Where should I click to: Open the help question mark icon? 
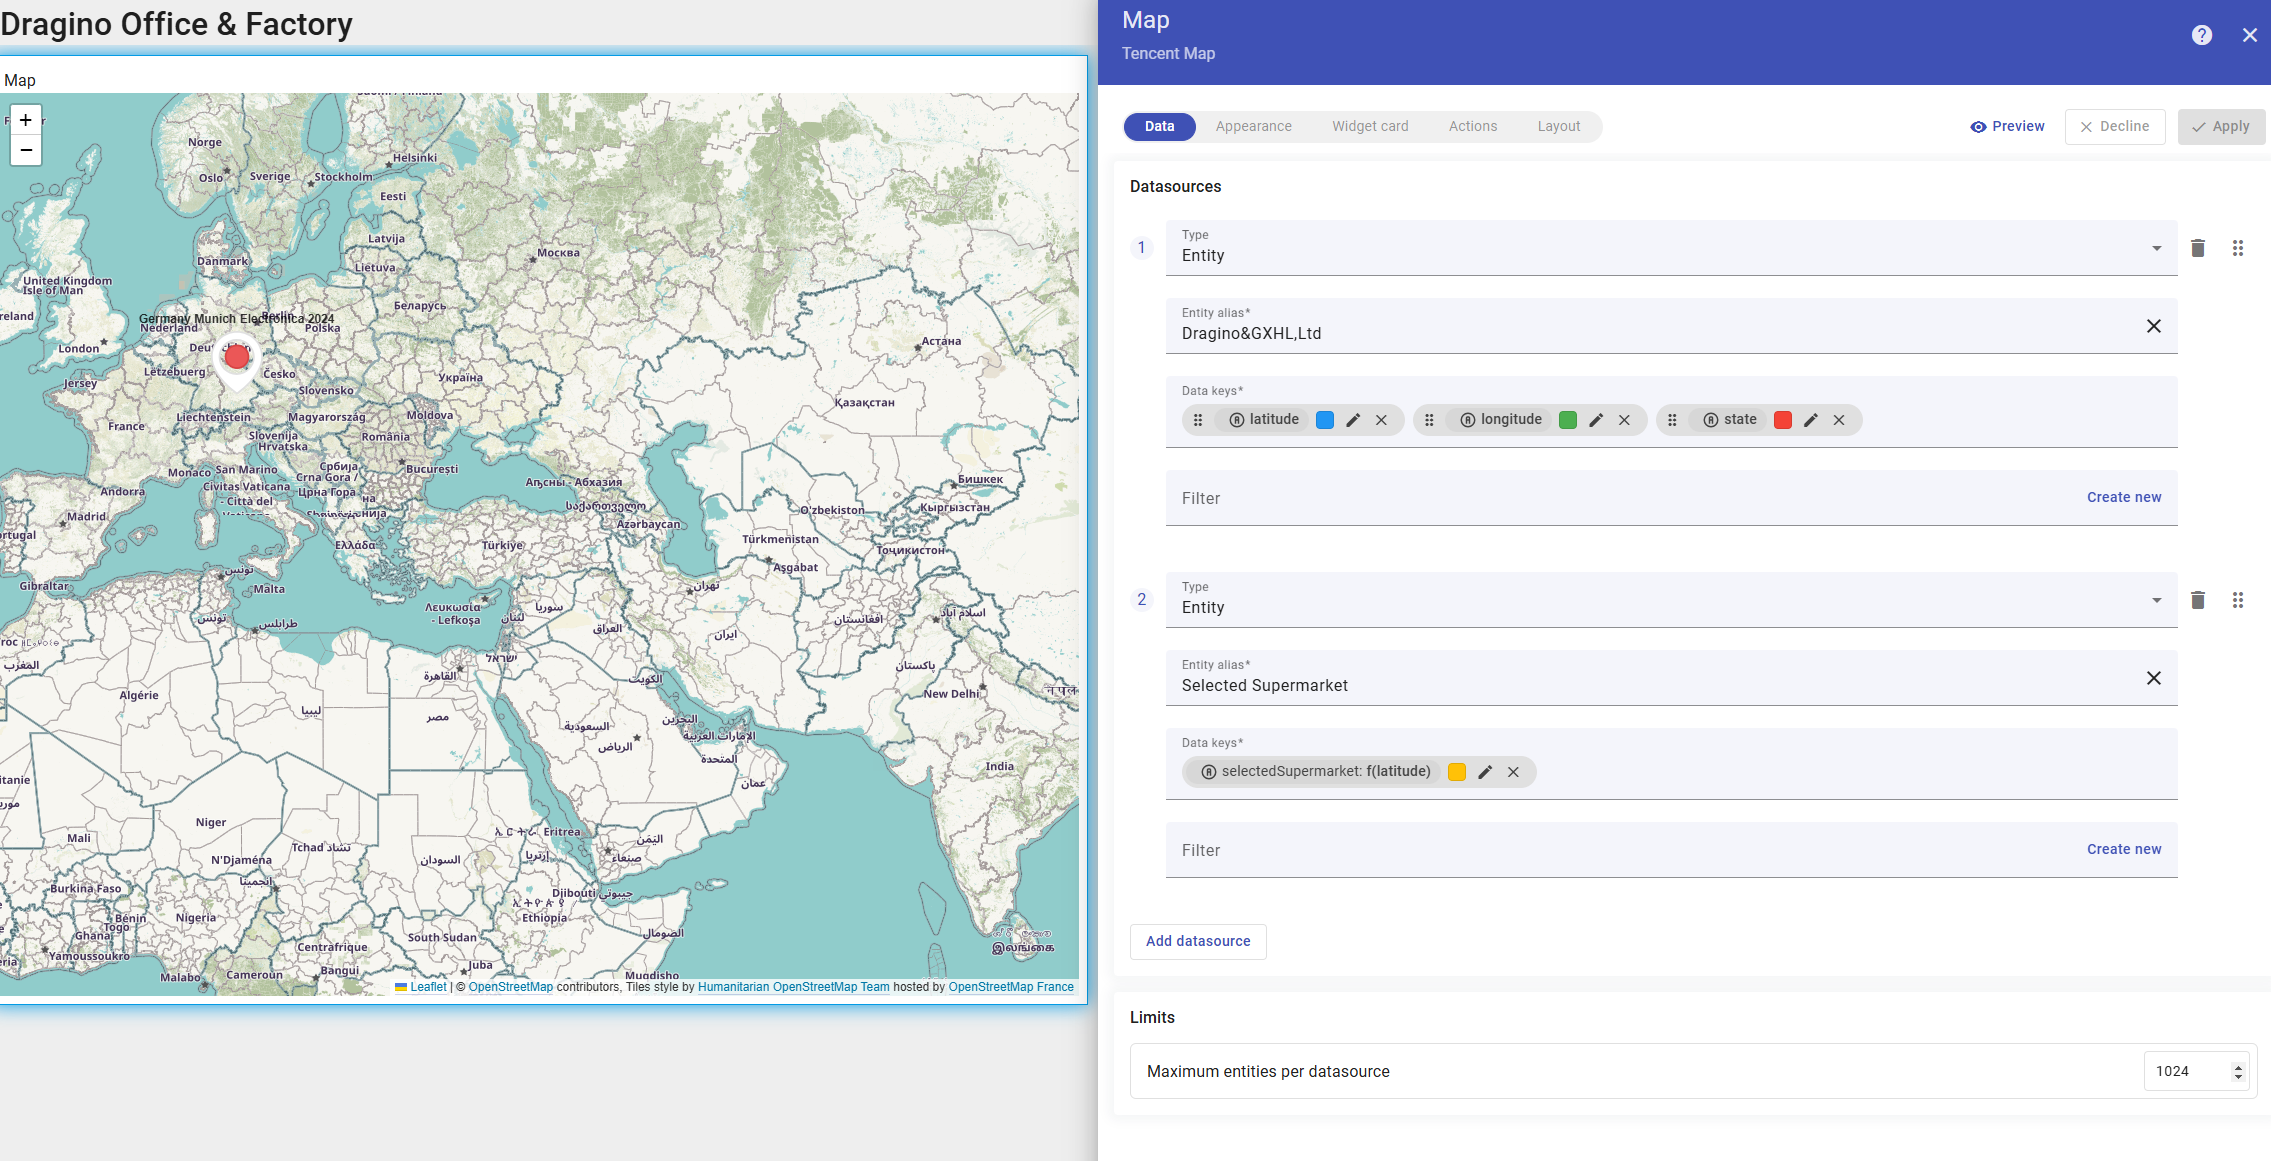[x=2201, y=35]
